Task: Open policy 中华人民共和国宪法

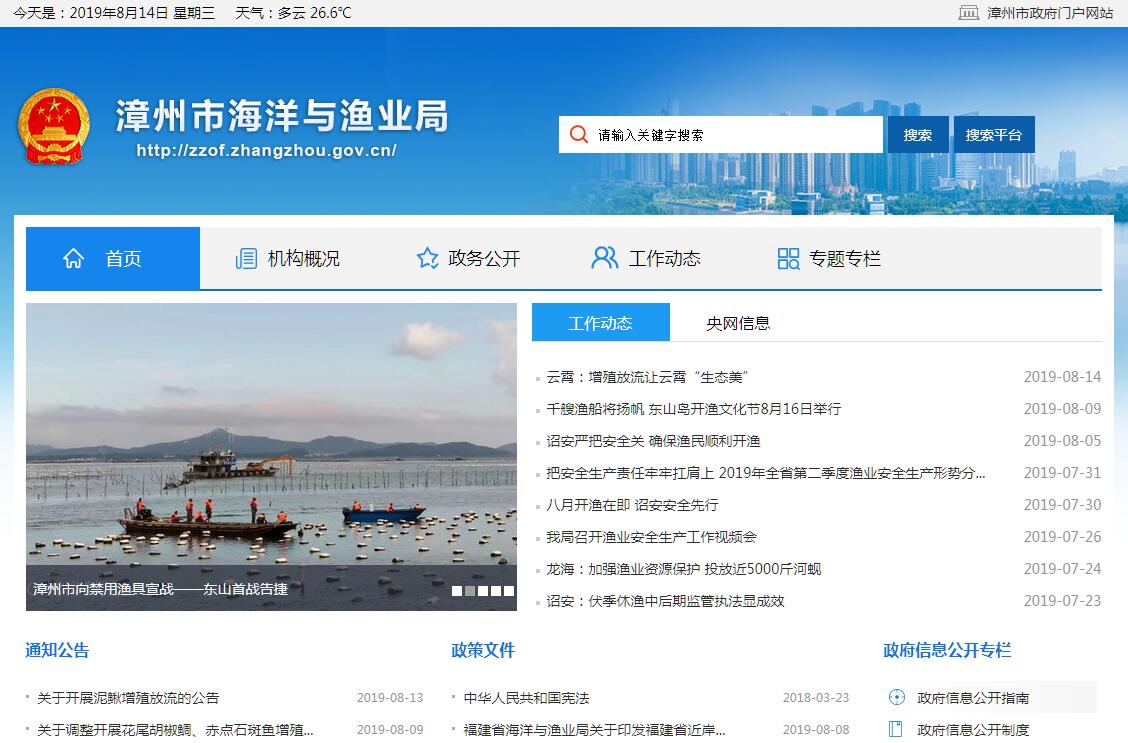Action: pos(527,698)
